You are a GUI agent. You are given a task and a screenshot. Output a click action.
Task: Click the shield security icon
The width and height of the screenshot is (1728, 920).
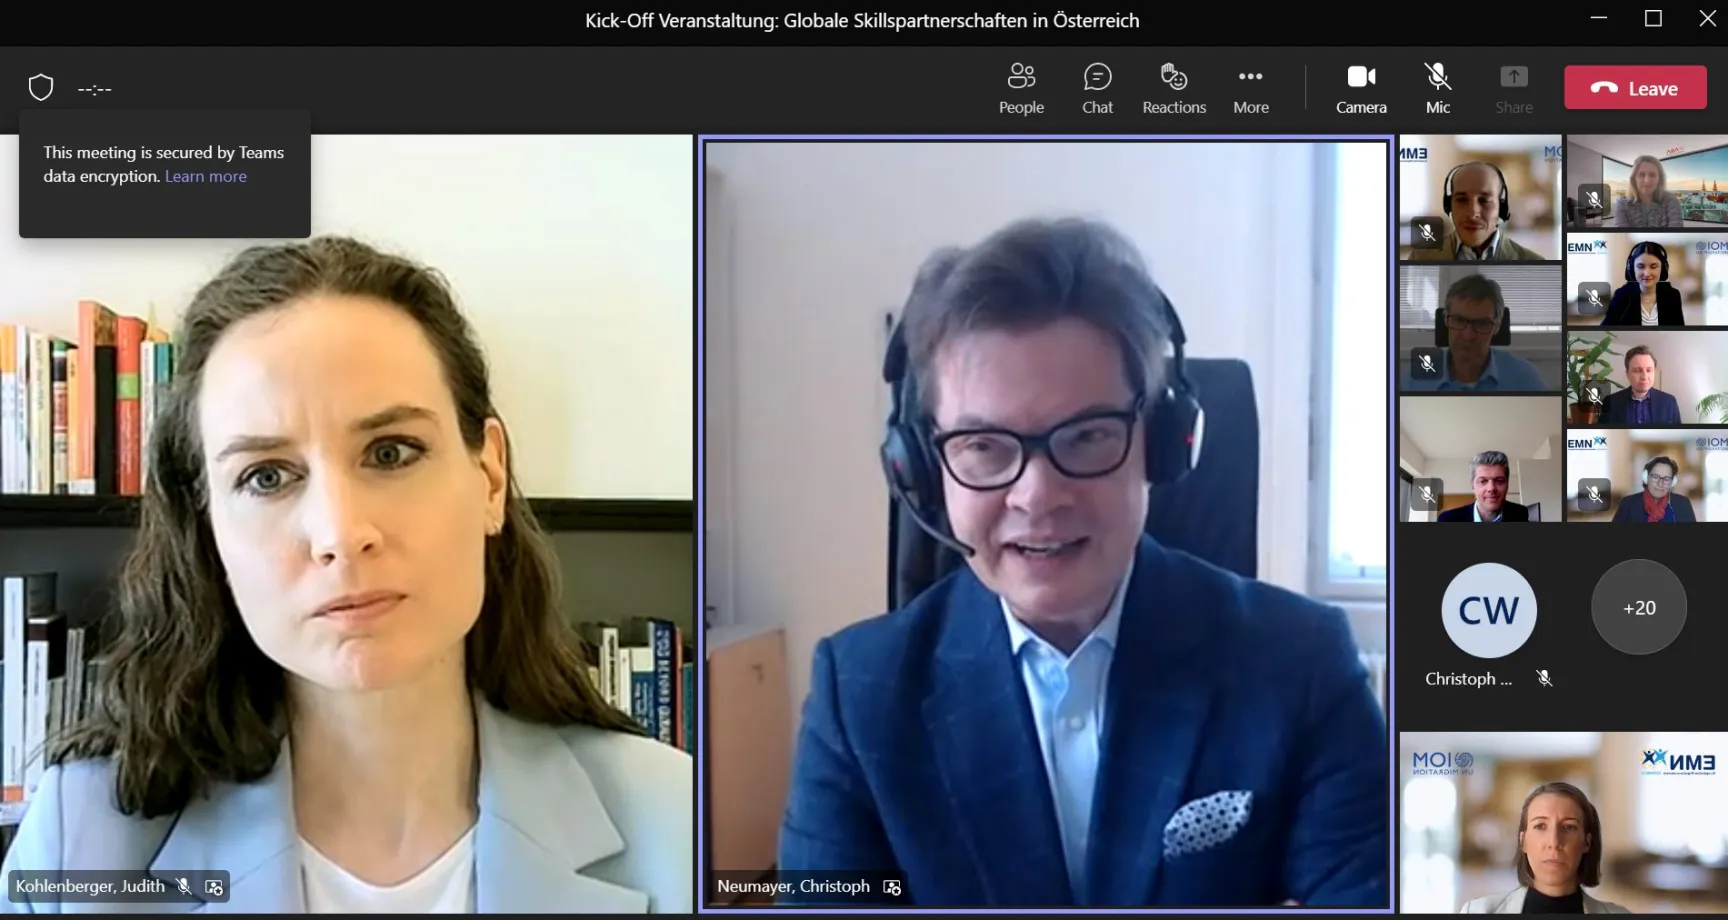(x=41, y=88)
